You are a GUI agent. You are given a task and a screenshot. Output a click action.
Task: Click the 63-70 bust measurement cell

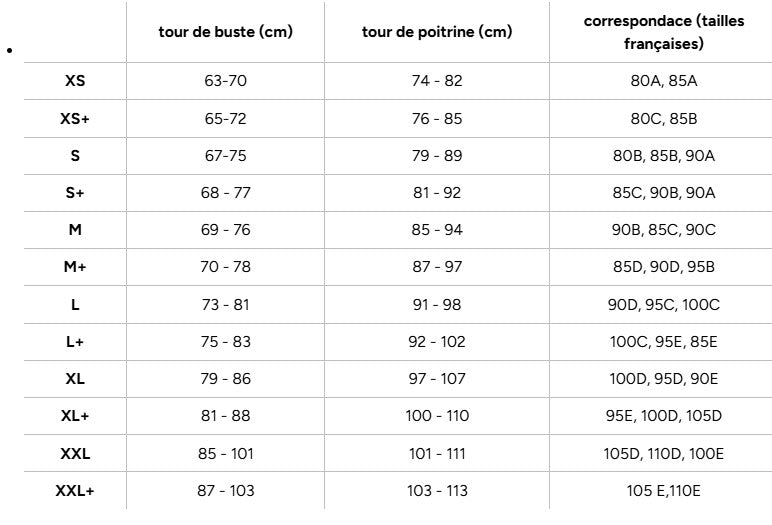pyautogui.click(x=225, y=81)
